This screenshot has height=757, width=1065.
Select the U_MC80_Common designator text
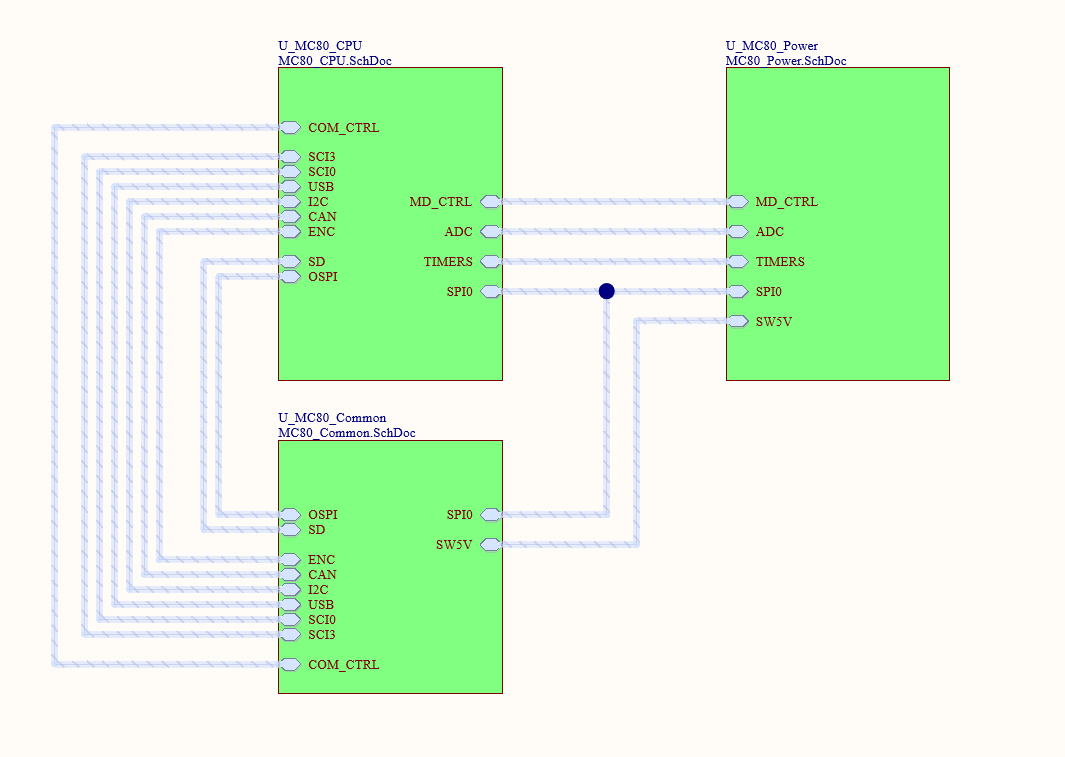click(x=332, y=418)
